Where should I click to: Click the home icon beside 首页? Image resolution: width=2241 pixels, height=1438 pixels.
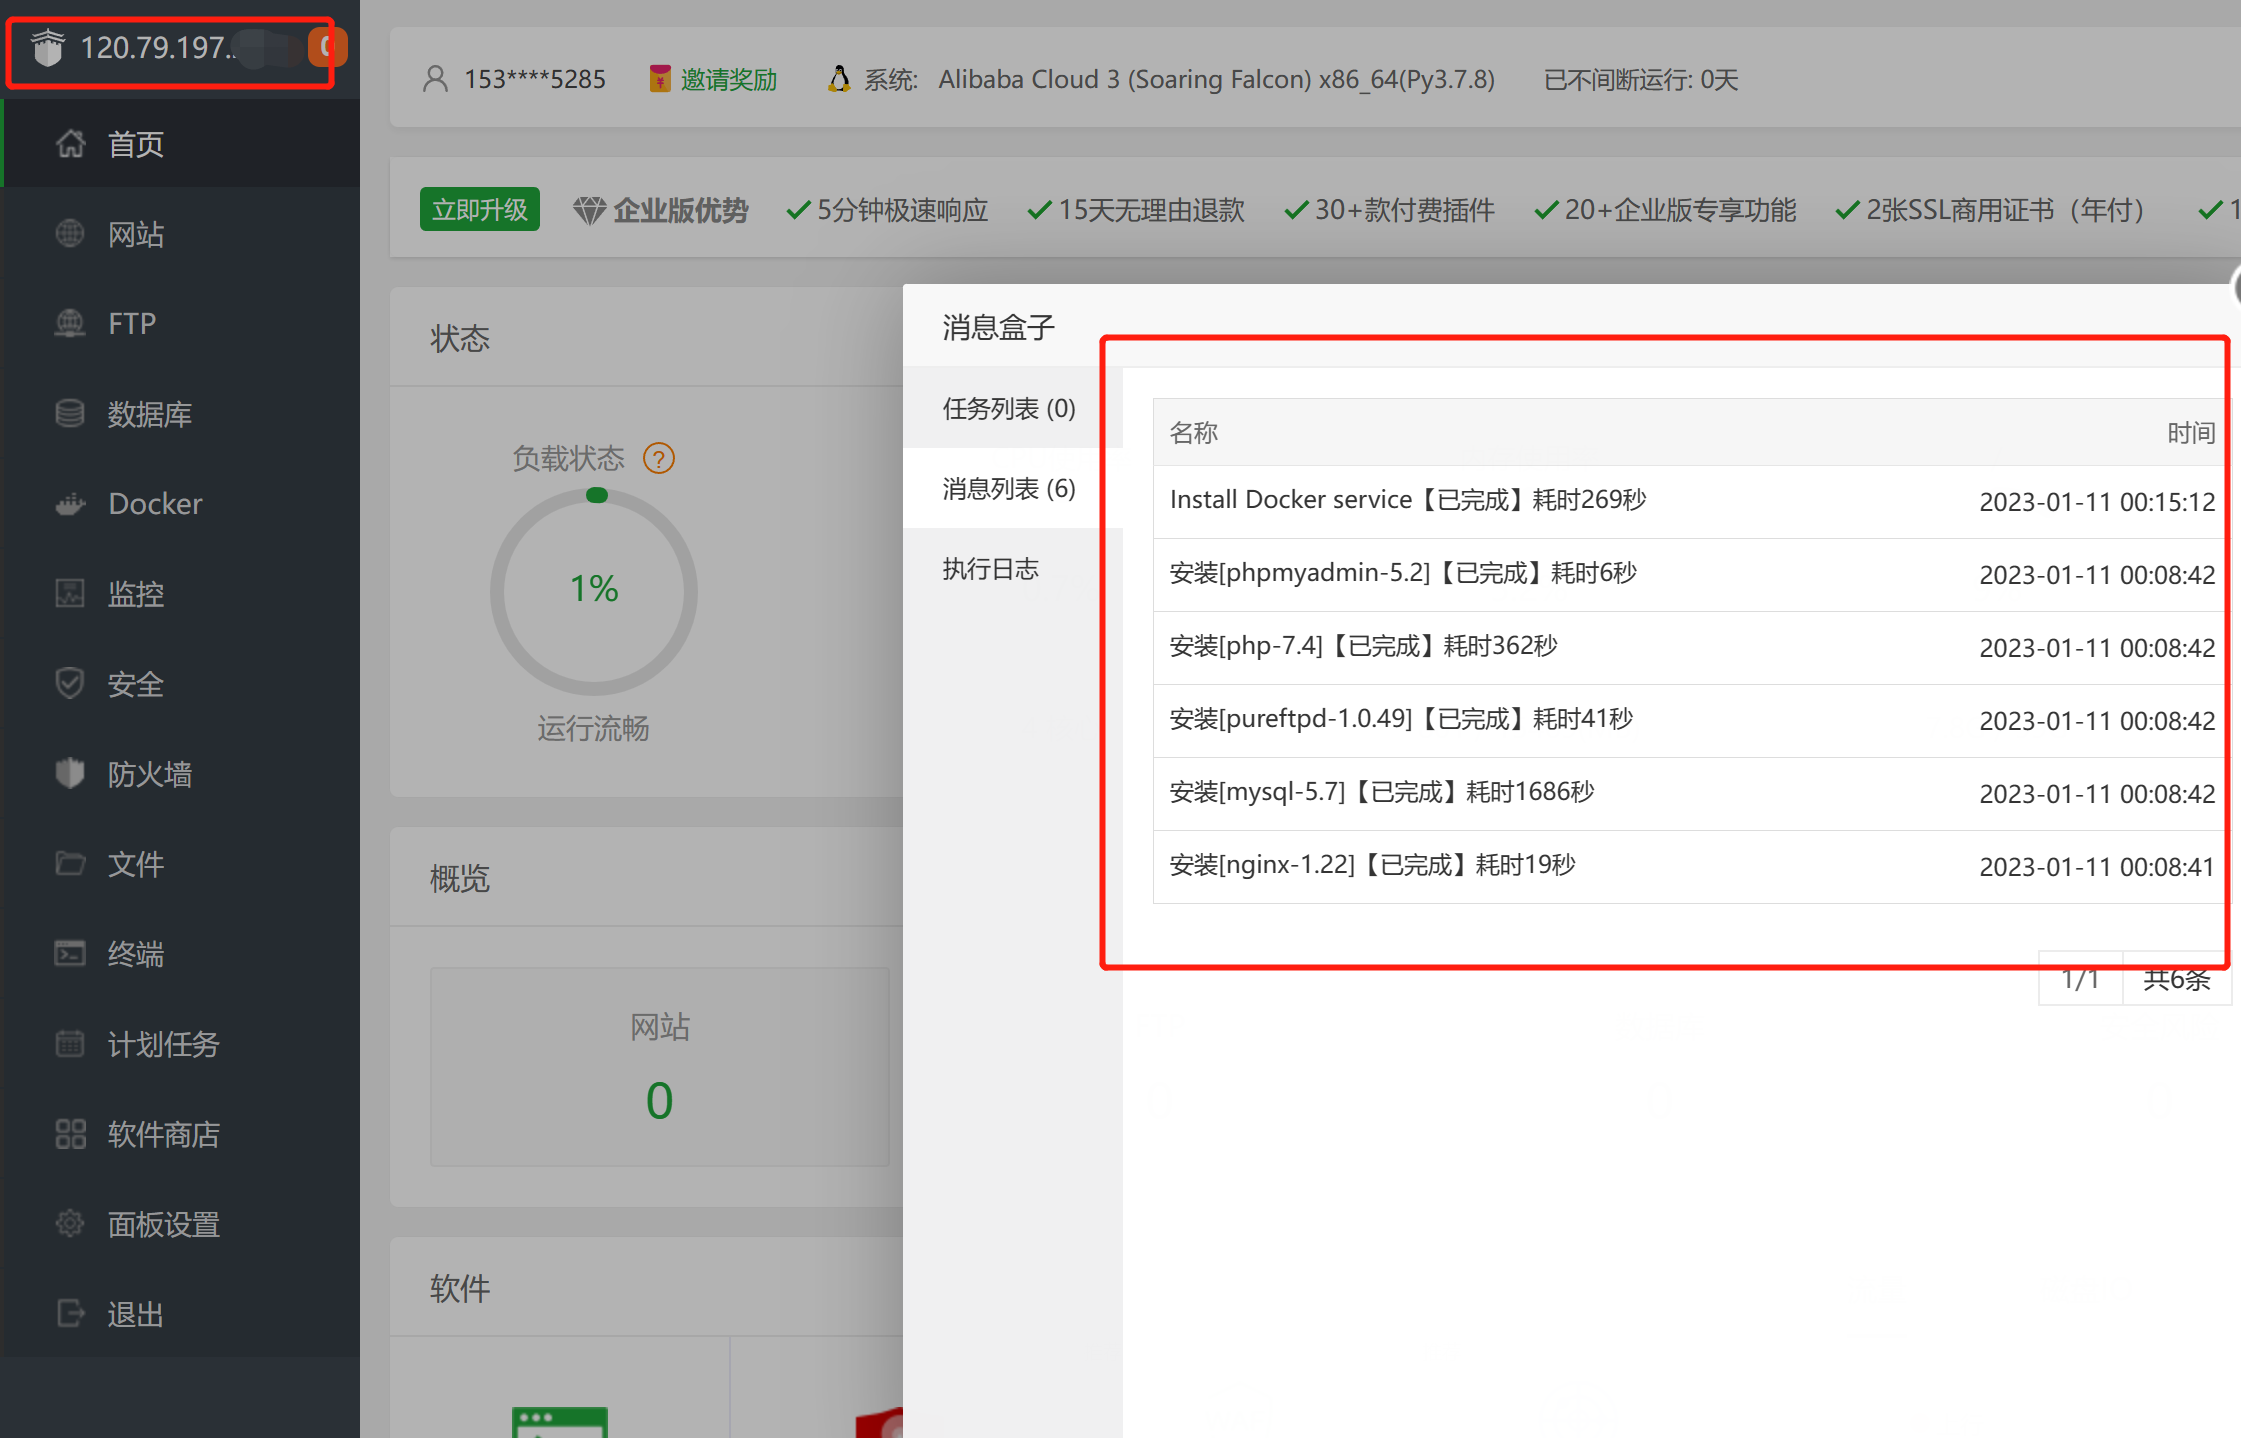[70, 144]
